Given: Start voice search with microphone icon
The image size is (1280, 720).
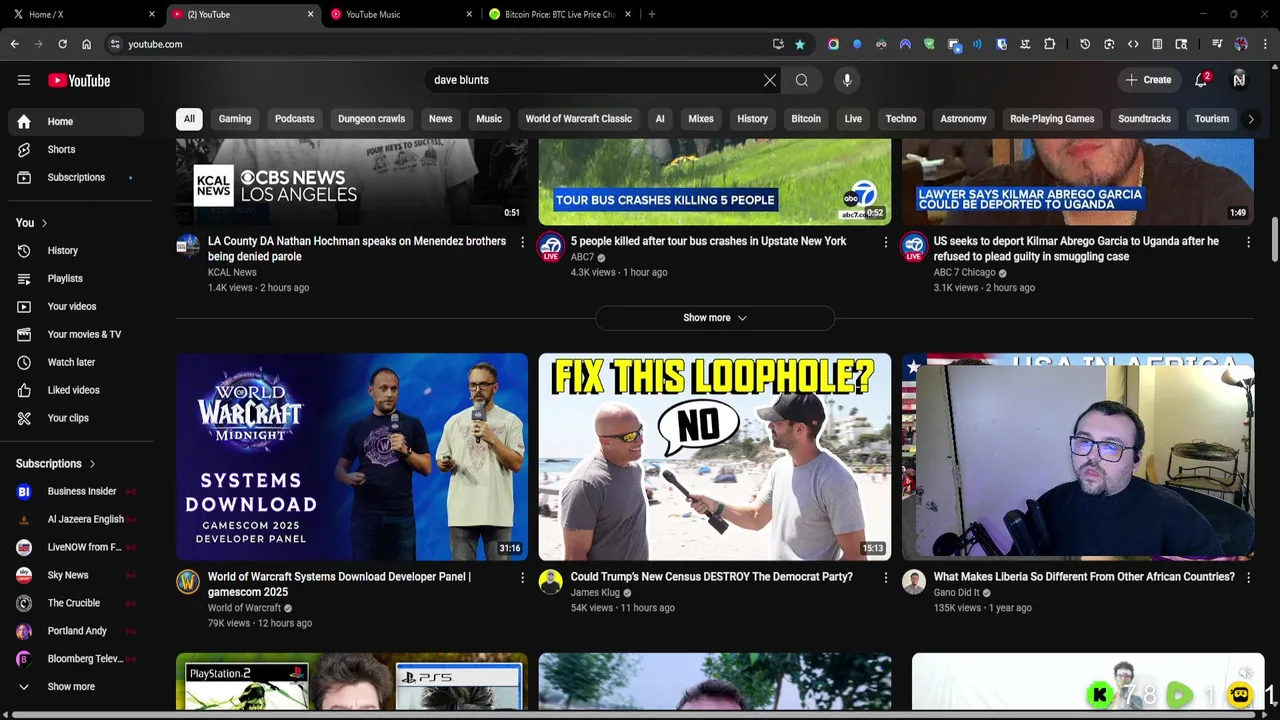Looking at the screenshot, I should (x=847, y=80).
